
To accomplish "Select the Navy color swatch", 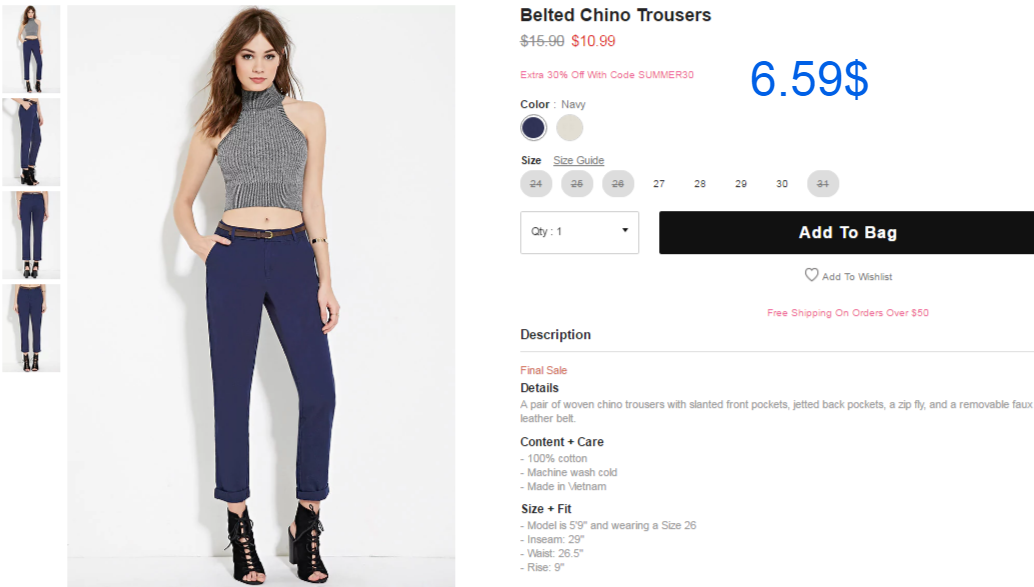I will point(533,127).
